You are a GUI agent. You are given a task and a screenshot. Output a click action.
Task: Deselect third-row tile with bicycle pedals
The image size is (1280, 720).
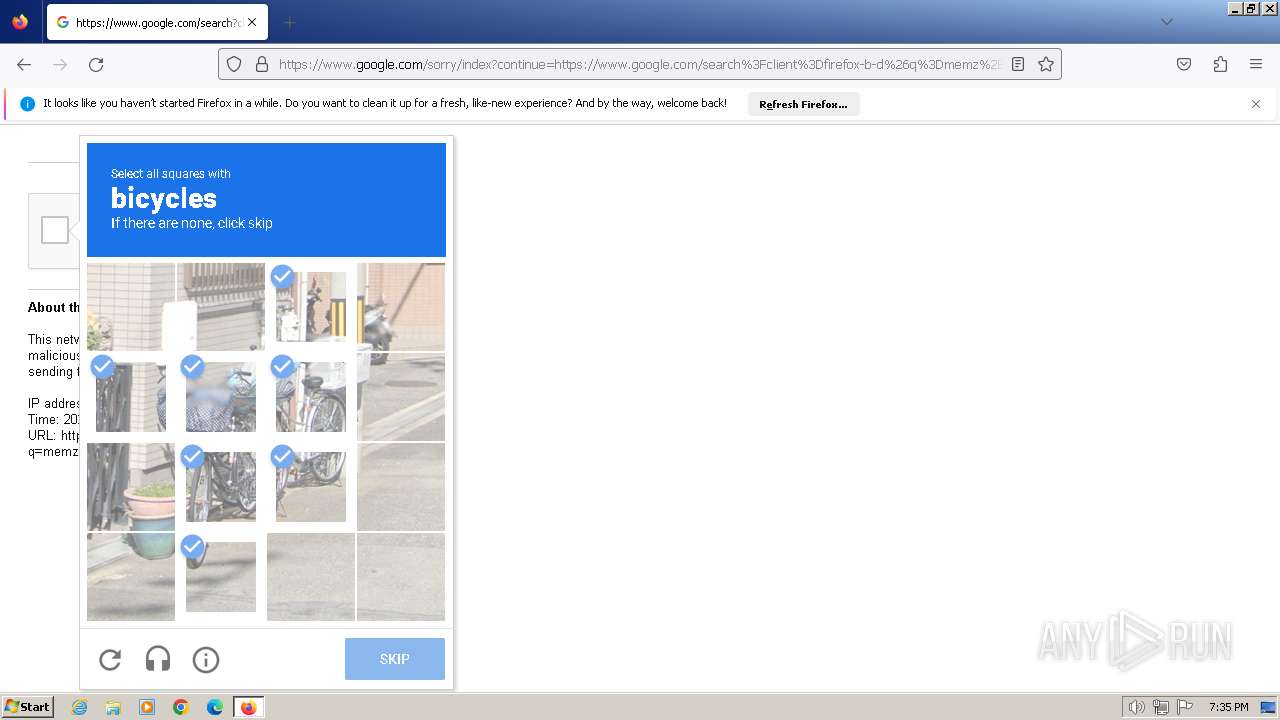(221, 487)
